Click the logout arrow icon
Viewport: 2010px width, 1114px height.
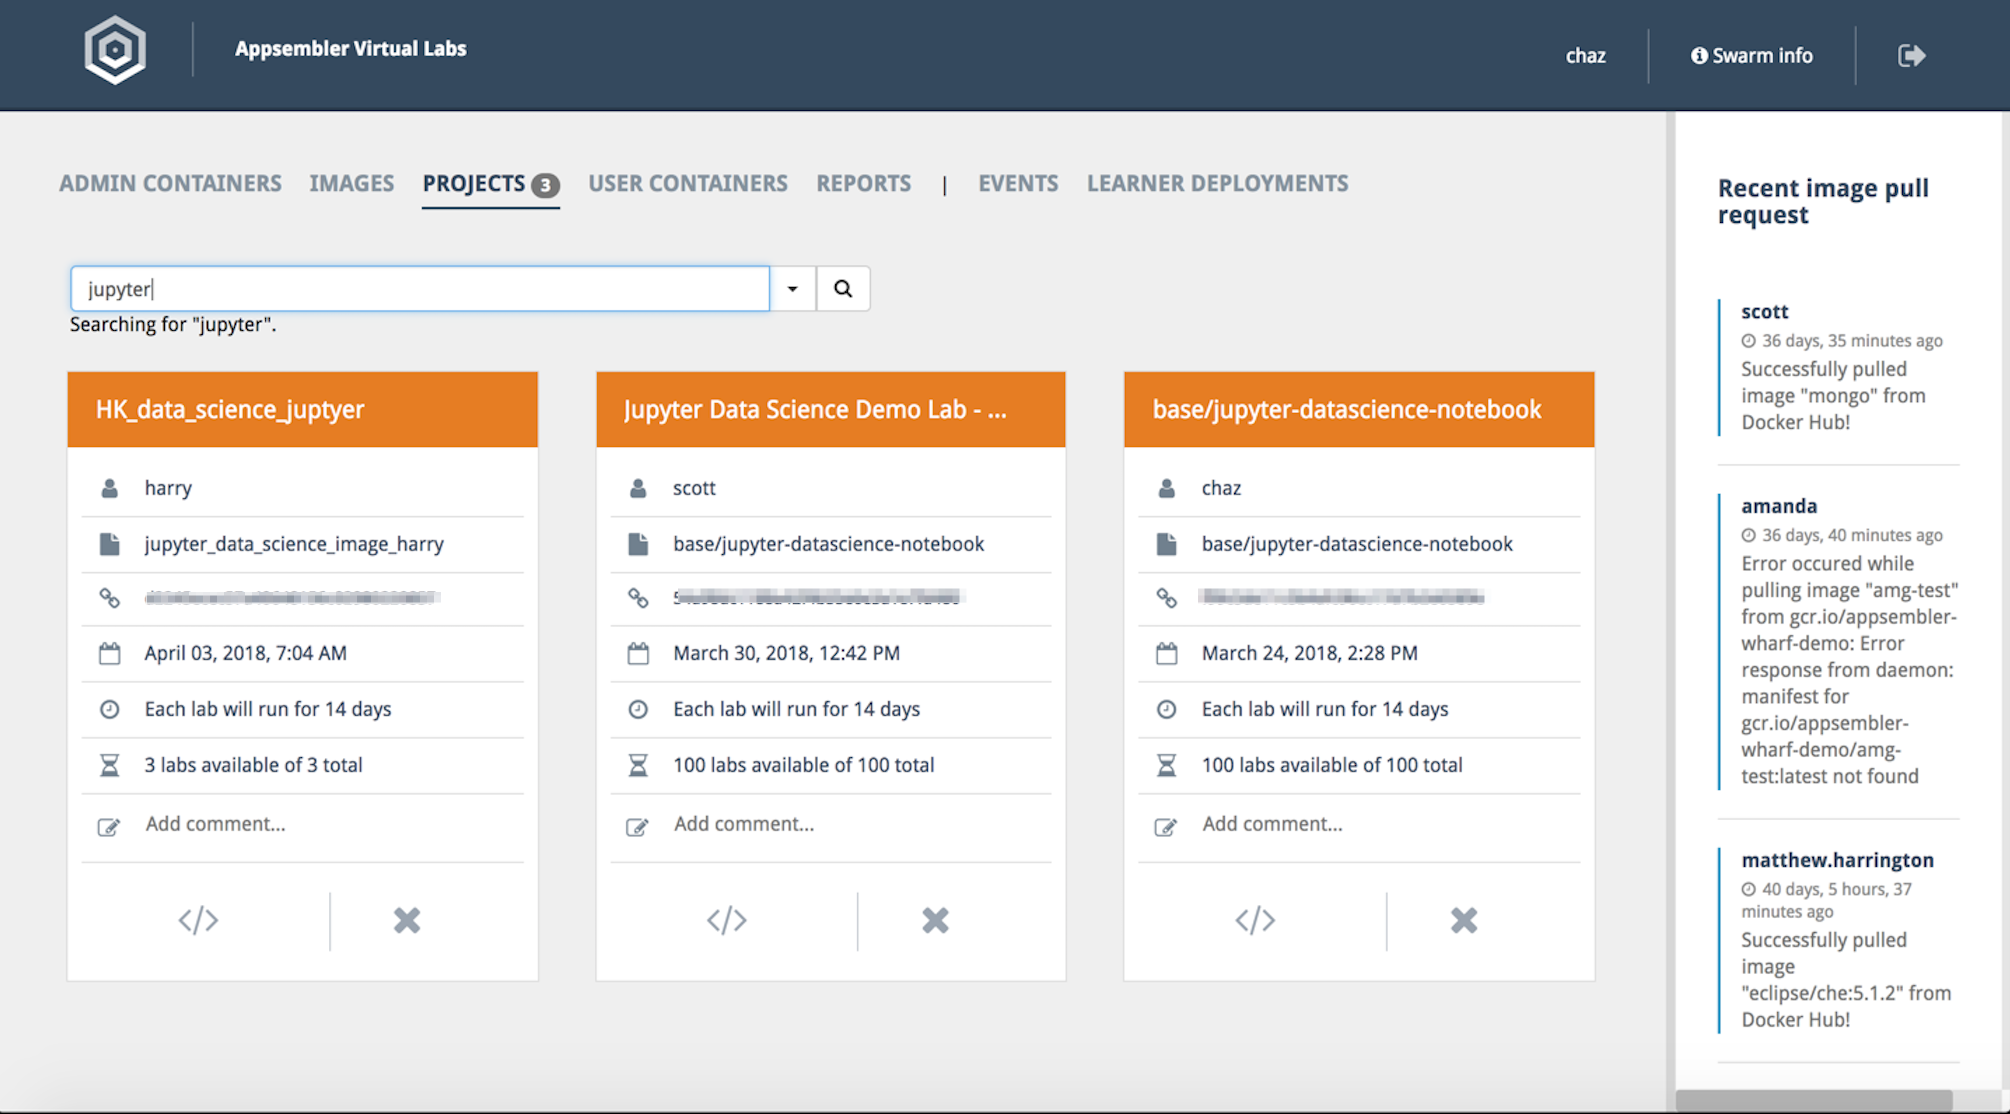click(x=1911, y=56)
